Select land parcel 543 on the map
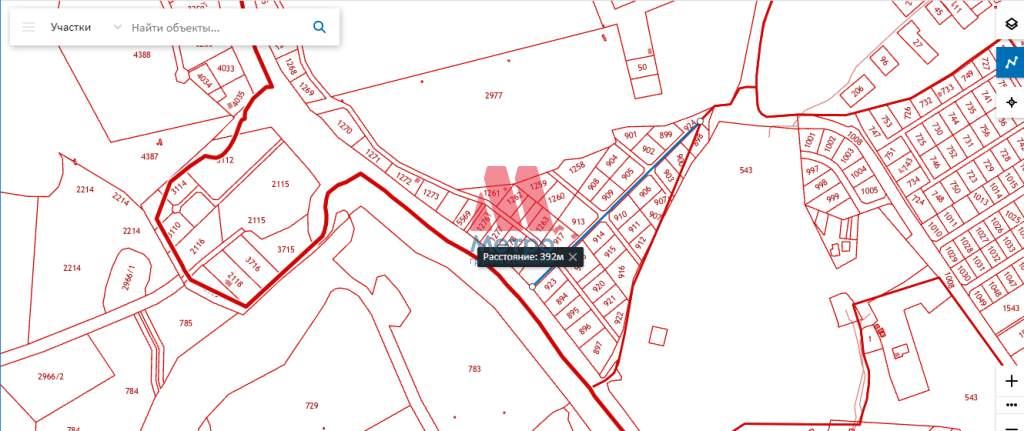Viewport: 1024px width, 431px height. (x=746, y=170)
